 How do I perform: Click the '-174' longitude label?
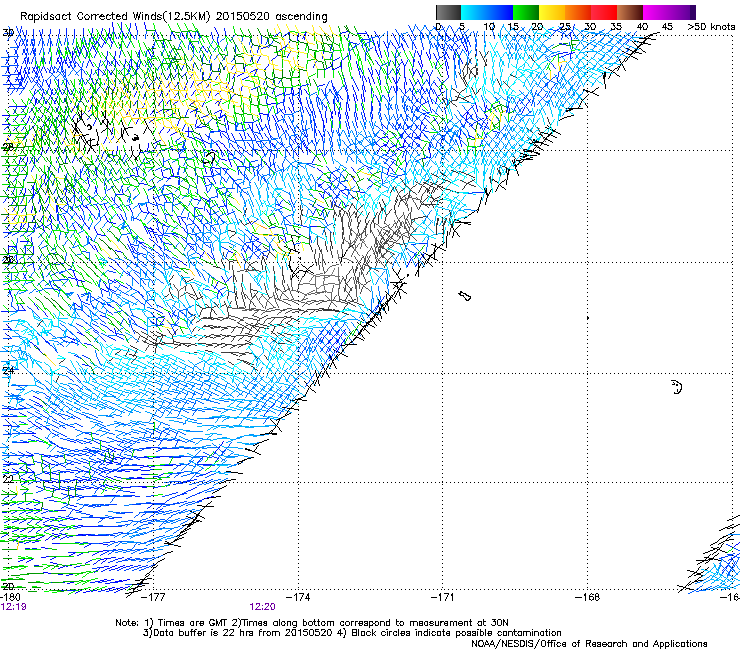[298, 597]
